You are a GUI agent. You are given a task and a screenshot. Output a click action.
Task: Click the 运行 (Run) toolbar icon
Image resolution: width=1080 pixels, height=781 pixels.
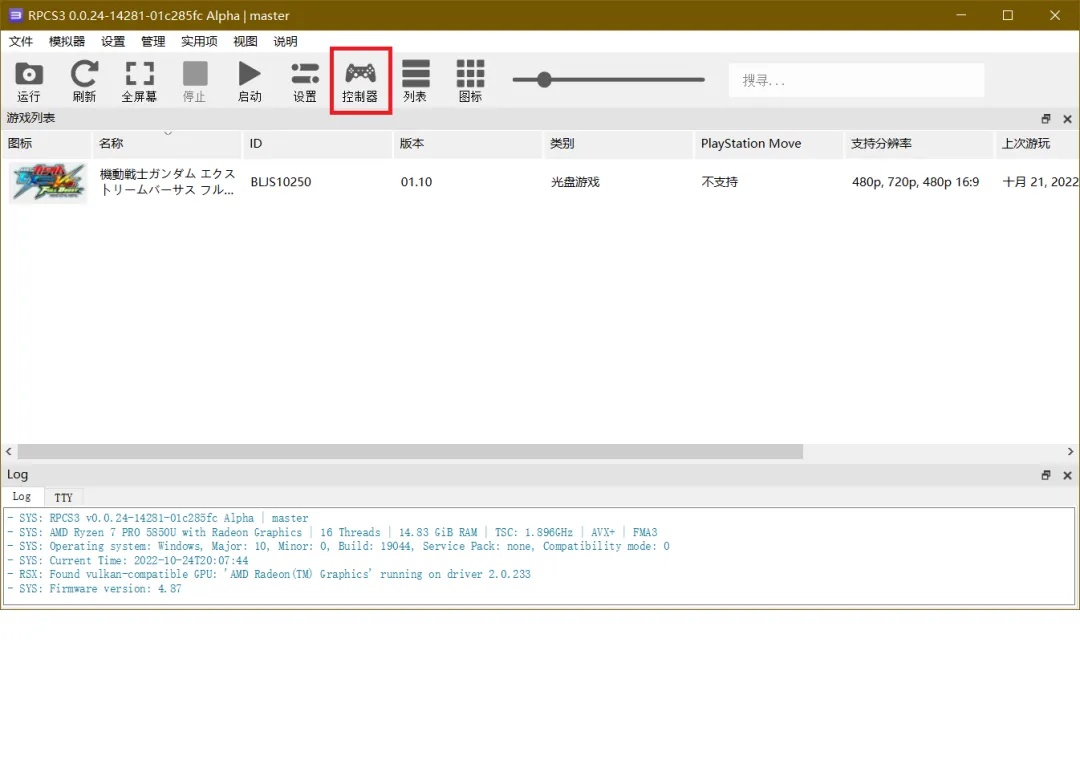[29, 81]
